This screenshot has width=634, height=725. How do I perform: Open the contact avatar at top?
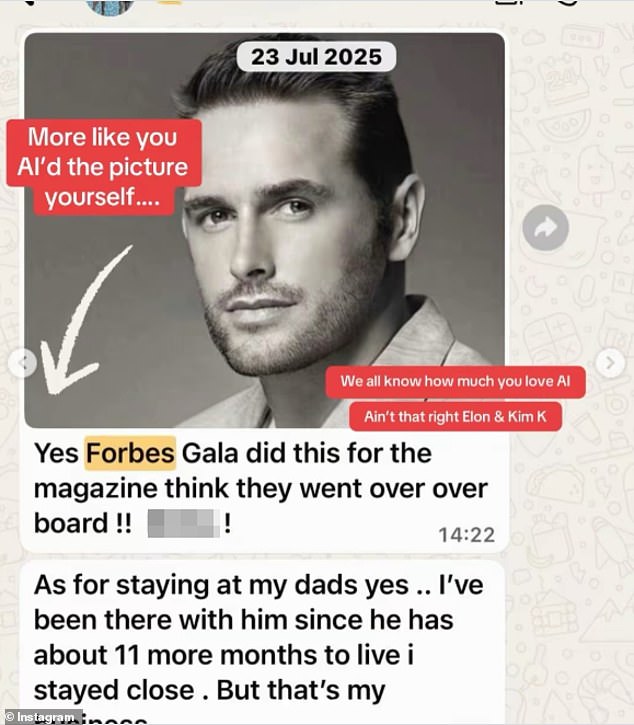(111, 6)
